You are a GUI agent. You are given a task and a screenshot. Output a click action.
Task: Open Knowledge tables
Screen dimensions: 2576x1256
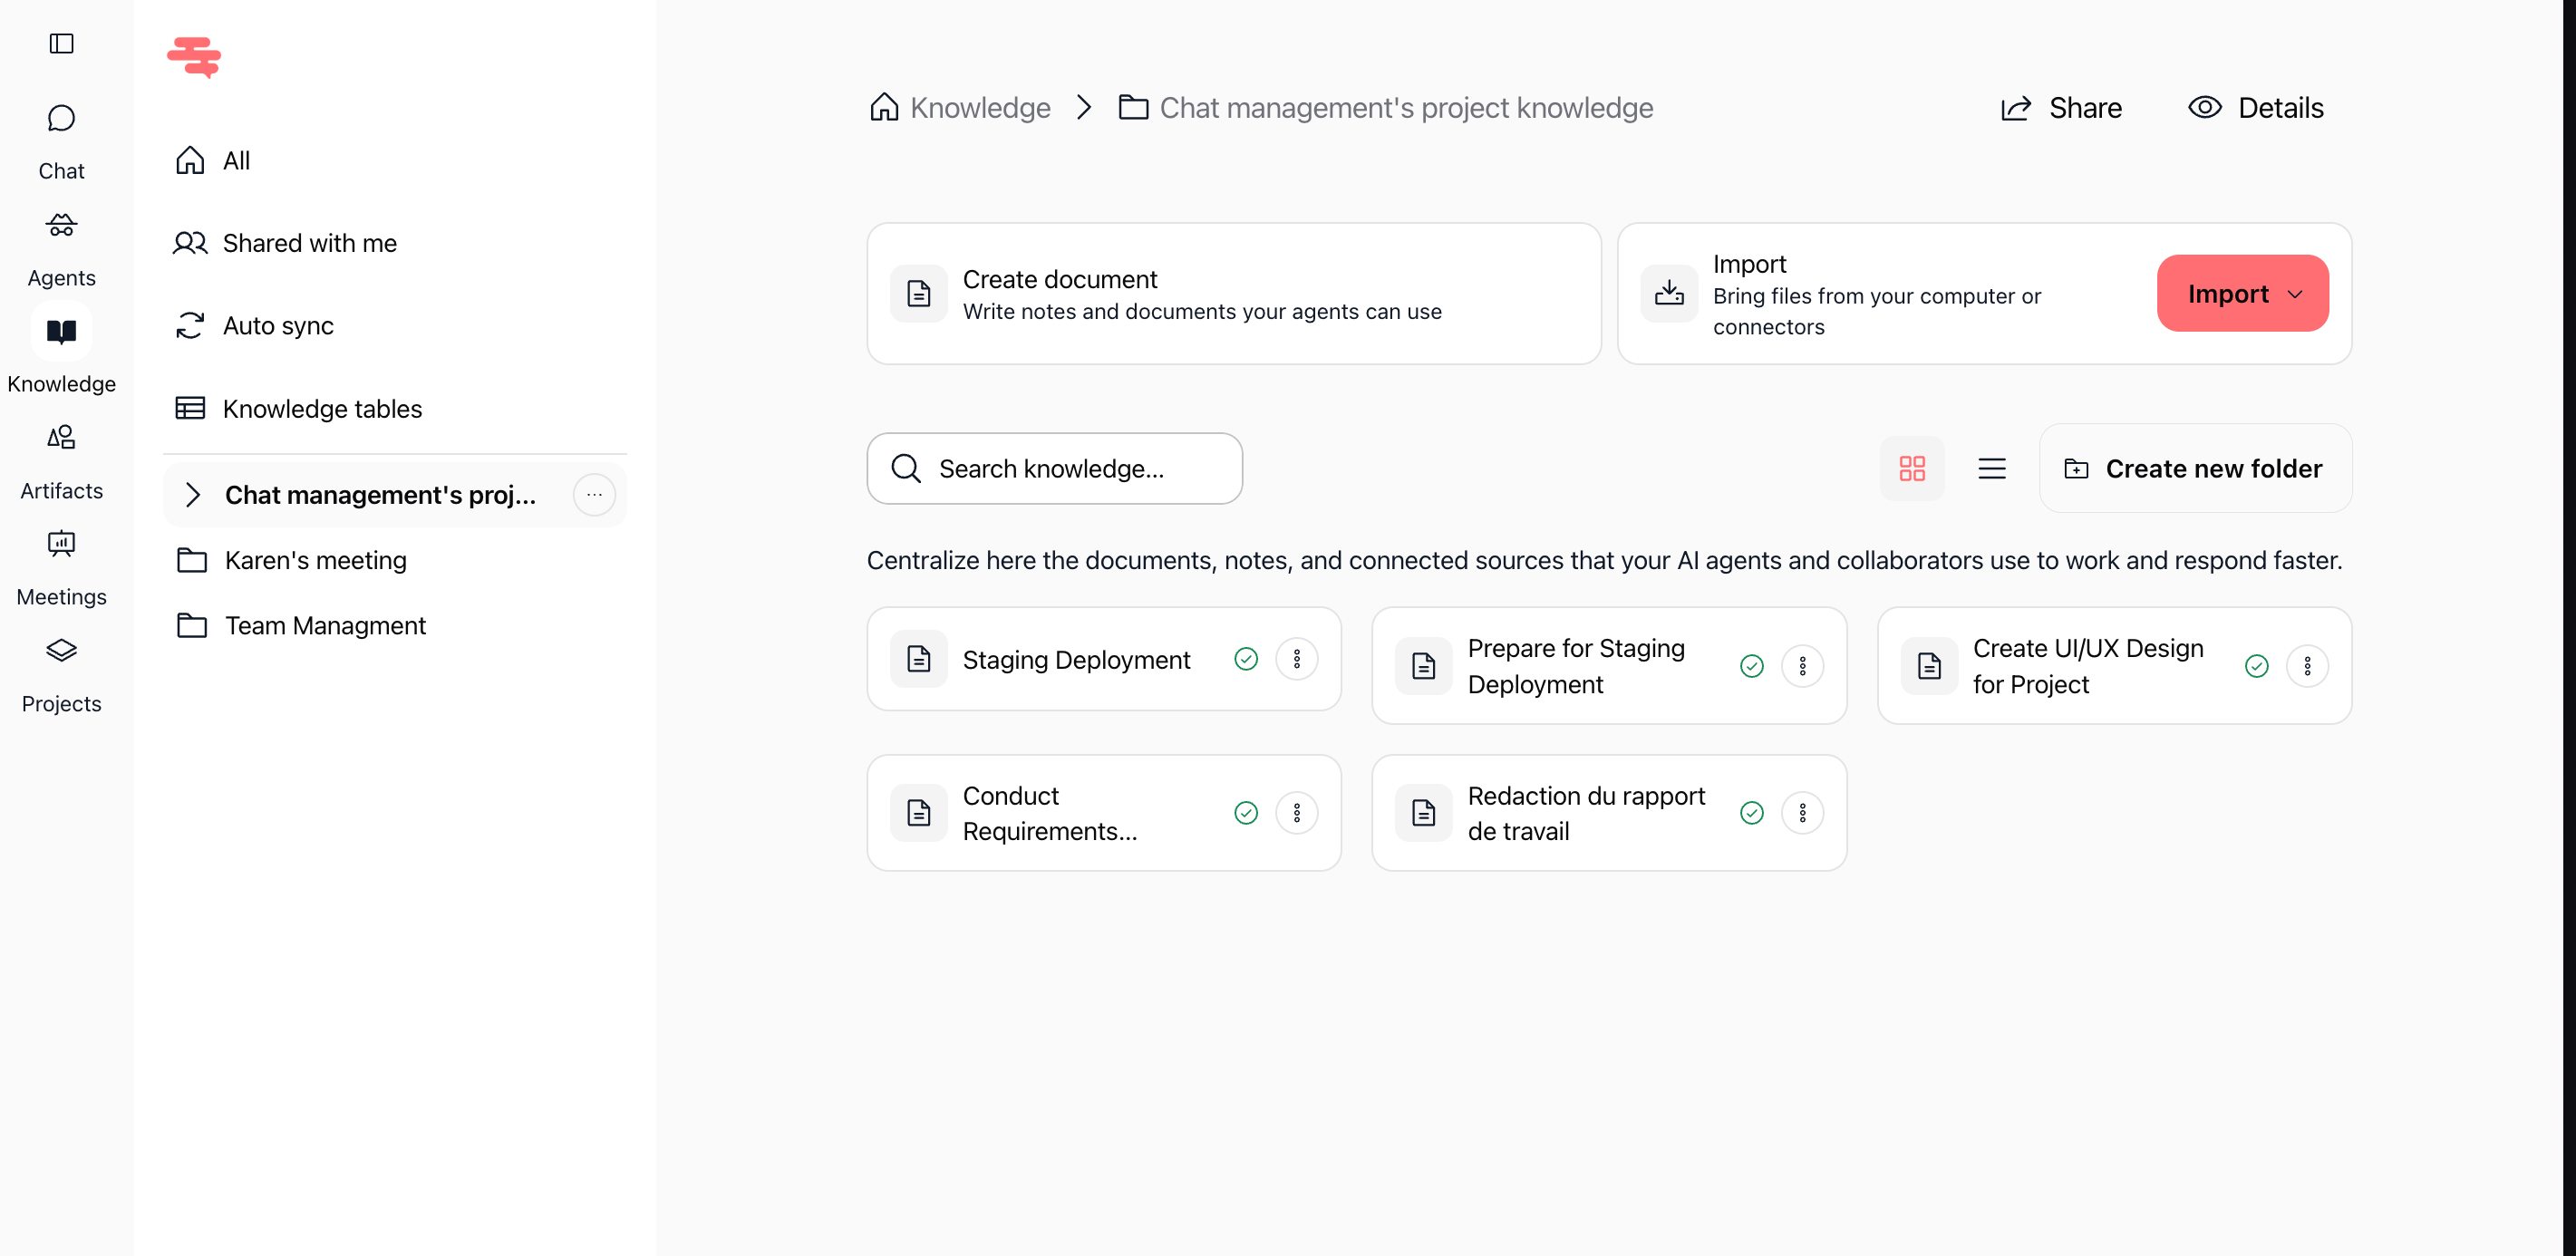395,408
